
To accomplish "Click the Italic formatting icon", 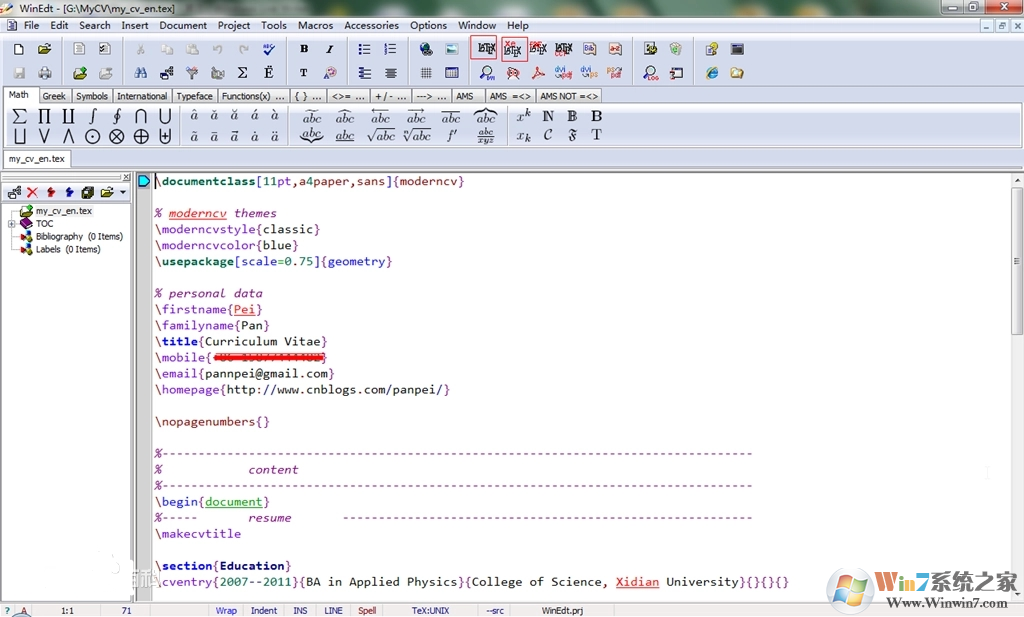I will tap(329, 48).
